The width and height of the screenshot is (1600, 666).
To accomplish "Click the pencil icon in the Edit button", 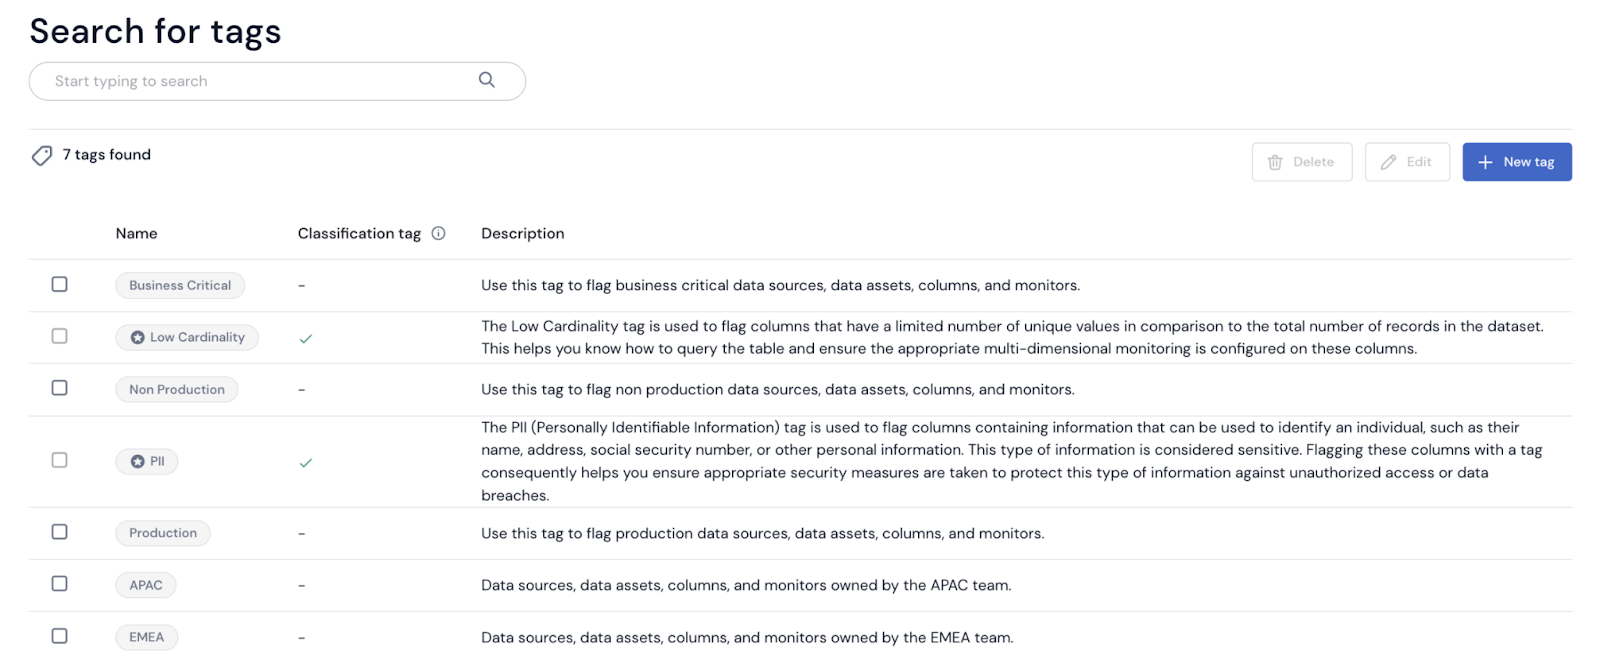I will [1390, 161].
